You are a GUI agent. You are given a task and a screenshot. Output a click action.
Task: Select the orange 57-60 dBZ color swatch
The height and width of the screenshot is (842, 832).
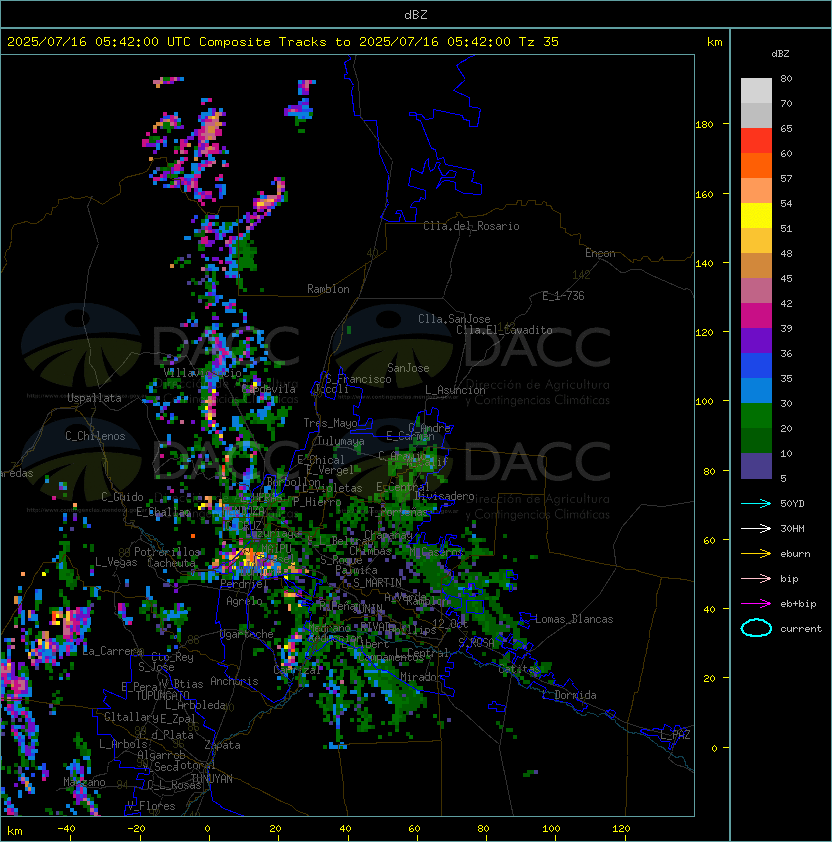[x=756, y=165]
